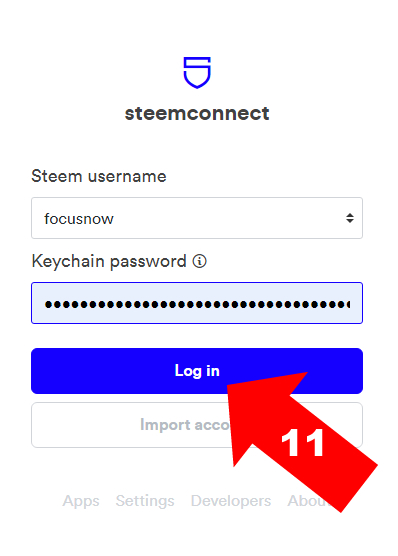This screenshot has height=556, width=398.
Task: Click the Keychain password info icon
Action: (199, 261)
